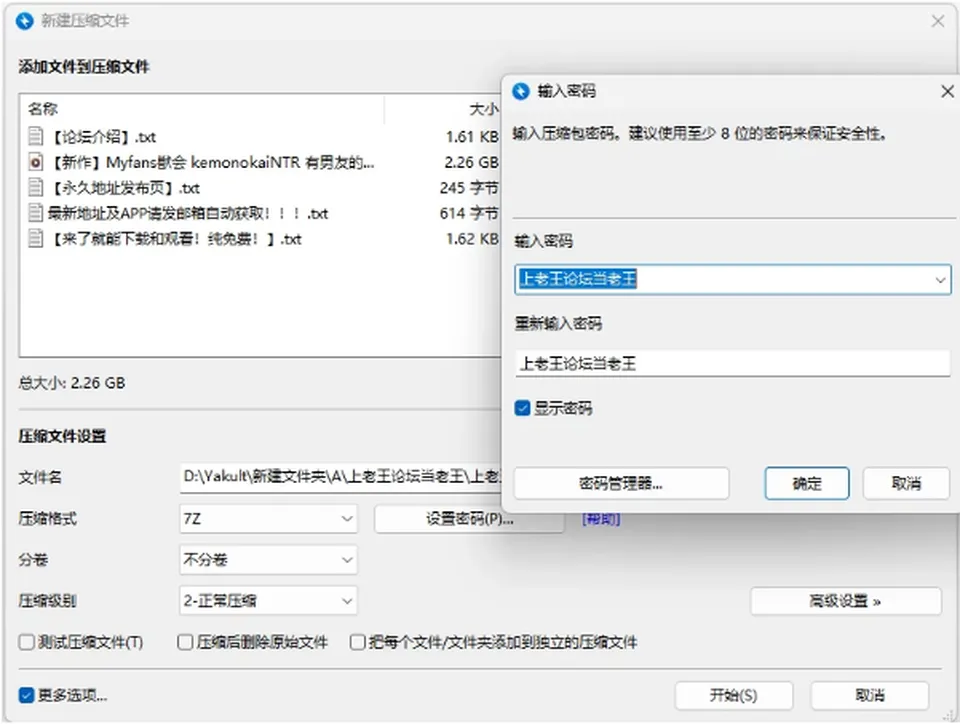Toggle the 更多选项... checkbox
This screenshot has width=960, height=724.
(26, 695)
